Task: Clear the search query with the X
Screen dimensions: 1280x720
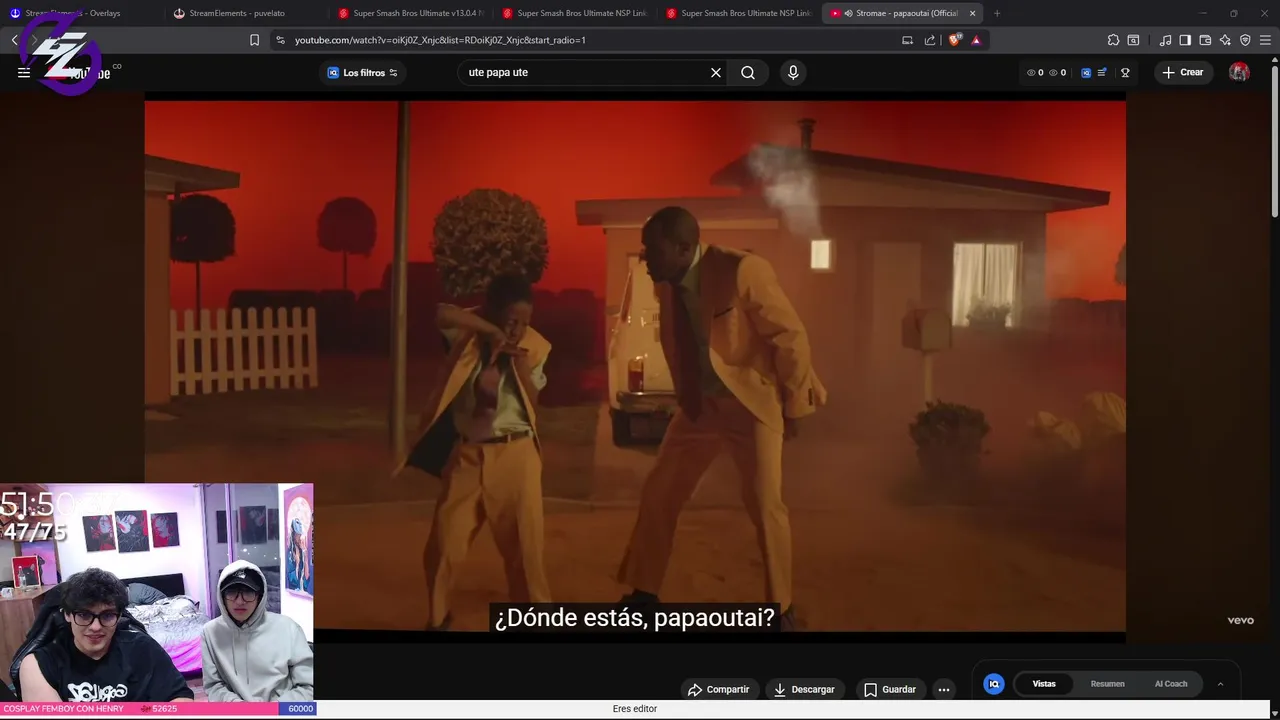Action: [x=716, y=73]
